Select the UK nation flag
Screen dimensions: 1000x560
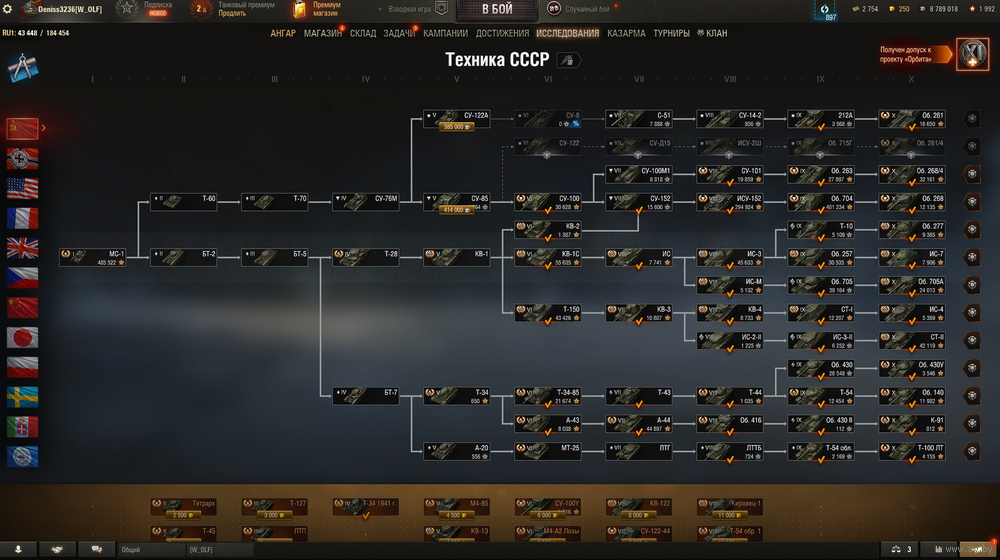pyautogui.click(x=22, y=248)
